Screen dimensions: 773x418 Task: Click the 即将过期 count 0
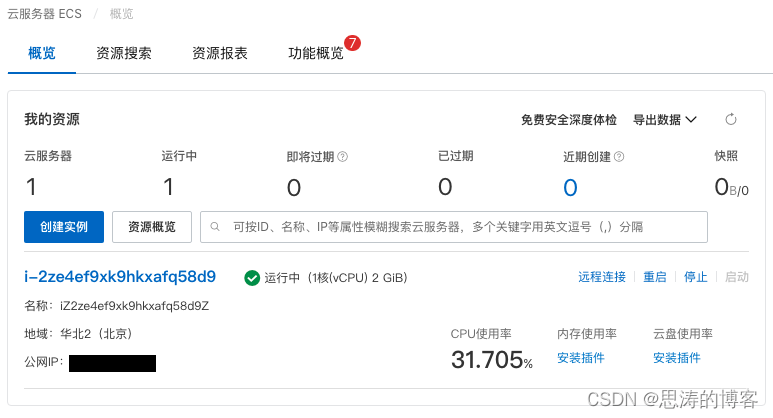click(294, 188)
